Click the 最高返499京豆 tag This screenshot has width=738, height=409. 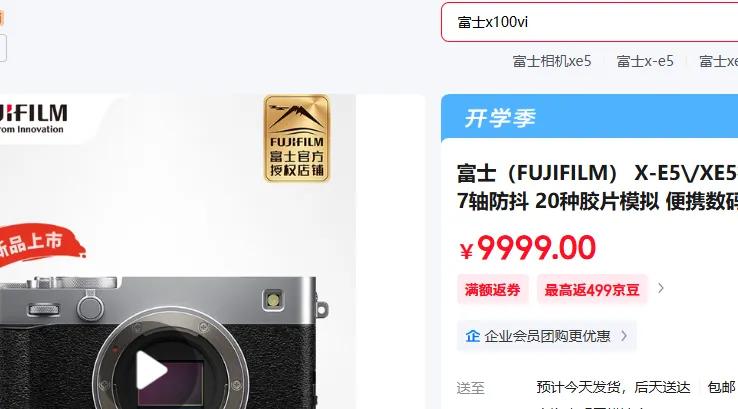tap(592, 289)
